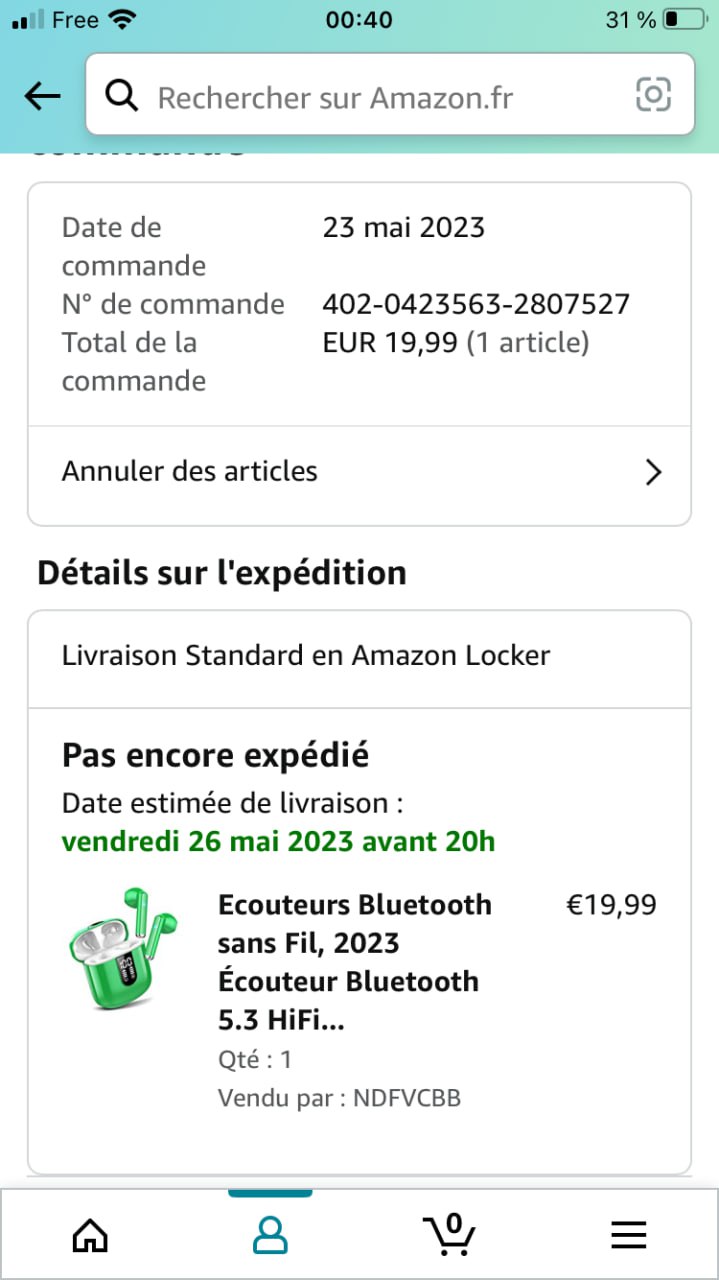Go to the Home tab

90,1236
